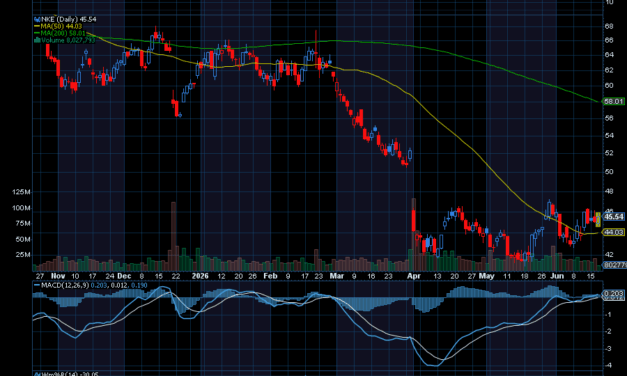Click the MACD(12,26,9) indicator label
This screenshot has height=376, width=627.
65,286
